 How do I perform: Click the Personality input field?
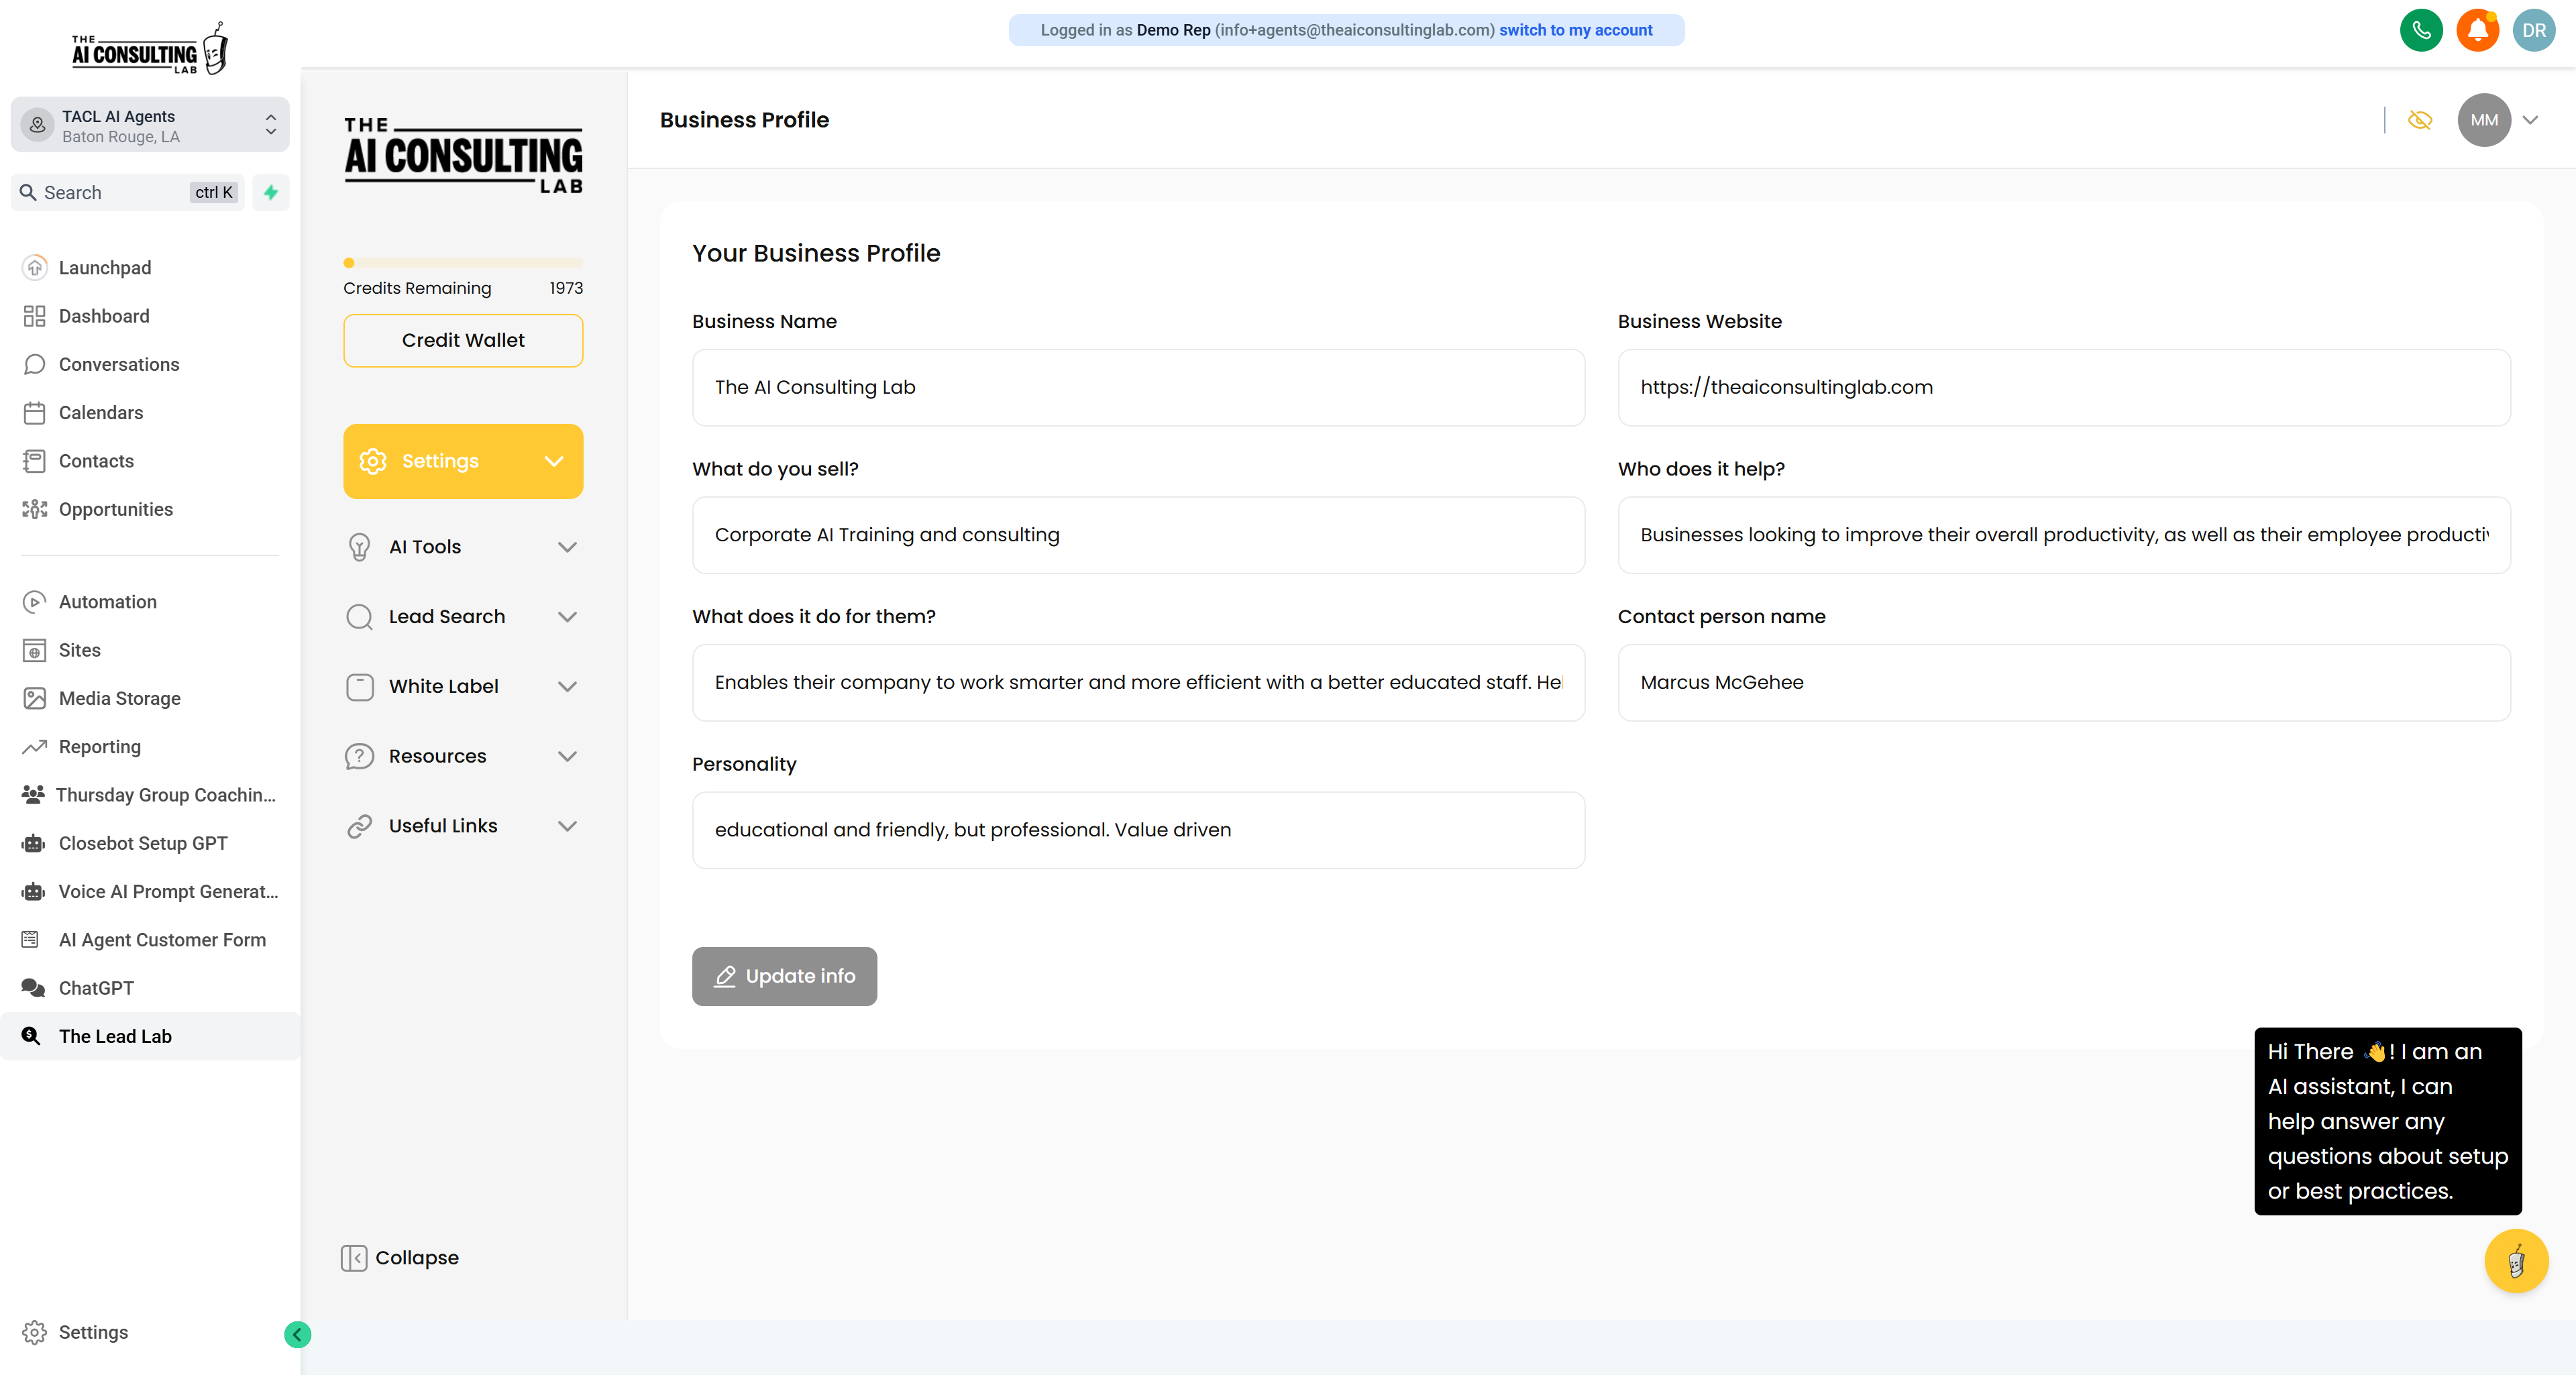point(1137,830)
